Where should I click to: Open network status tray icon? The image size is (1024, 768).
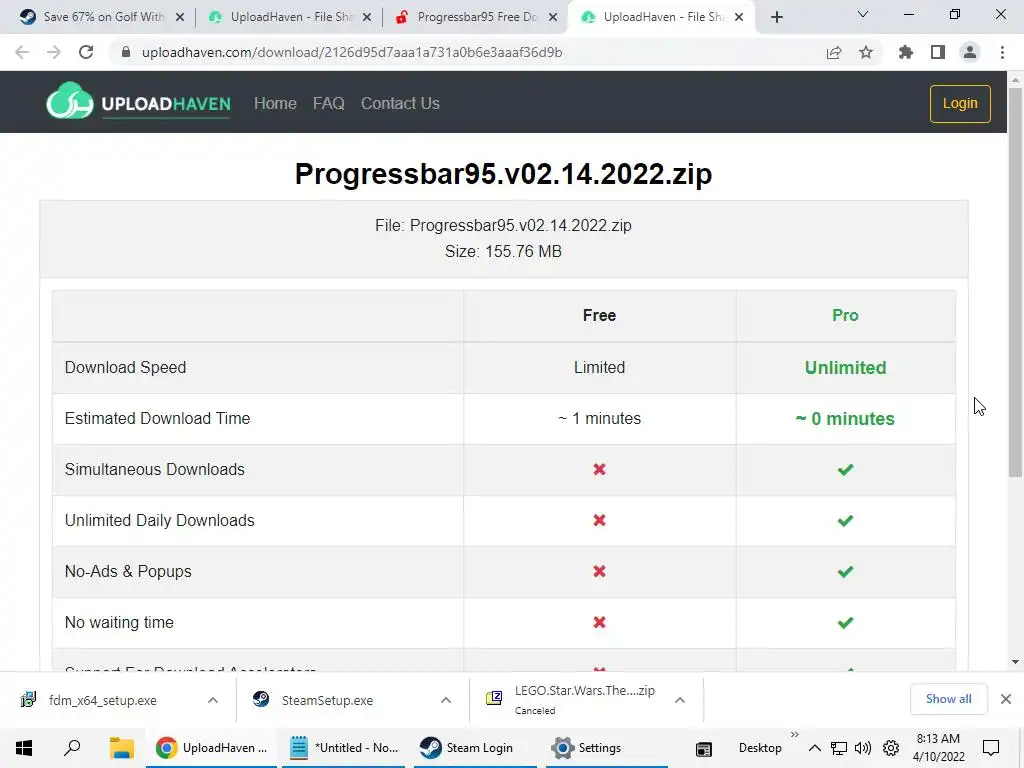tap(839, 748)
